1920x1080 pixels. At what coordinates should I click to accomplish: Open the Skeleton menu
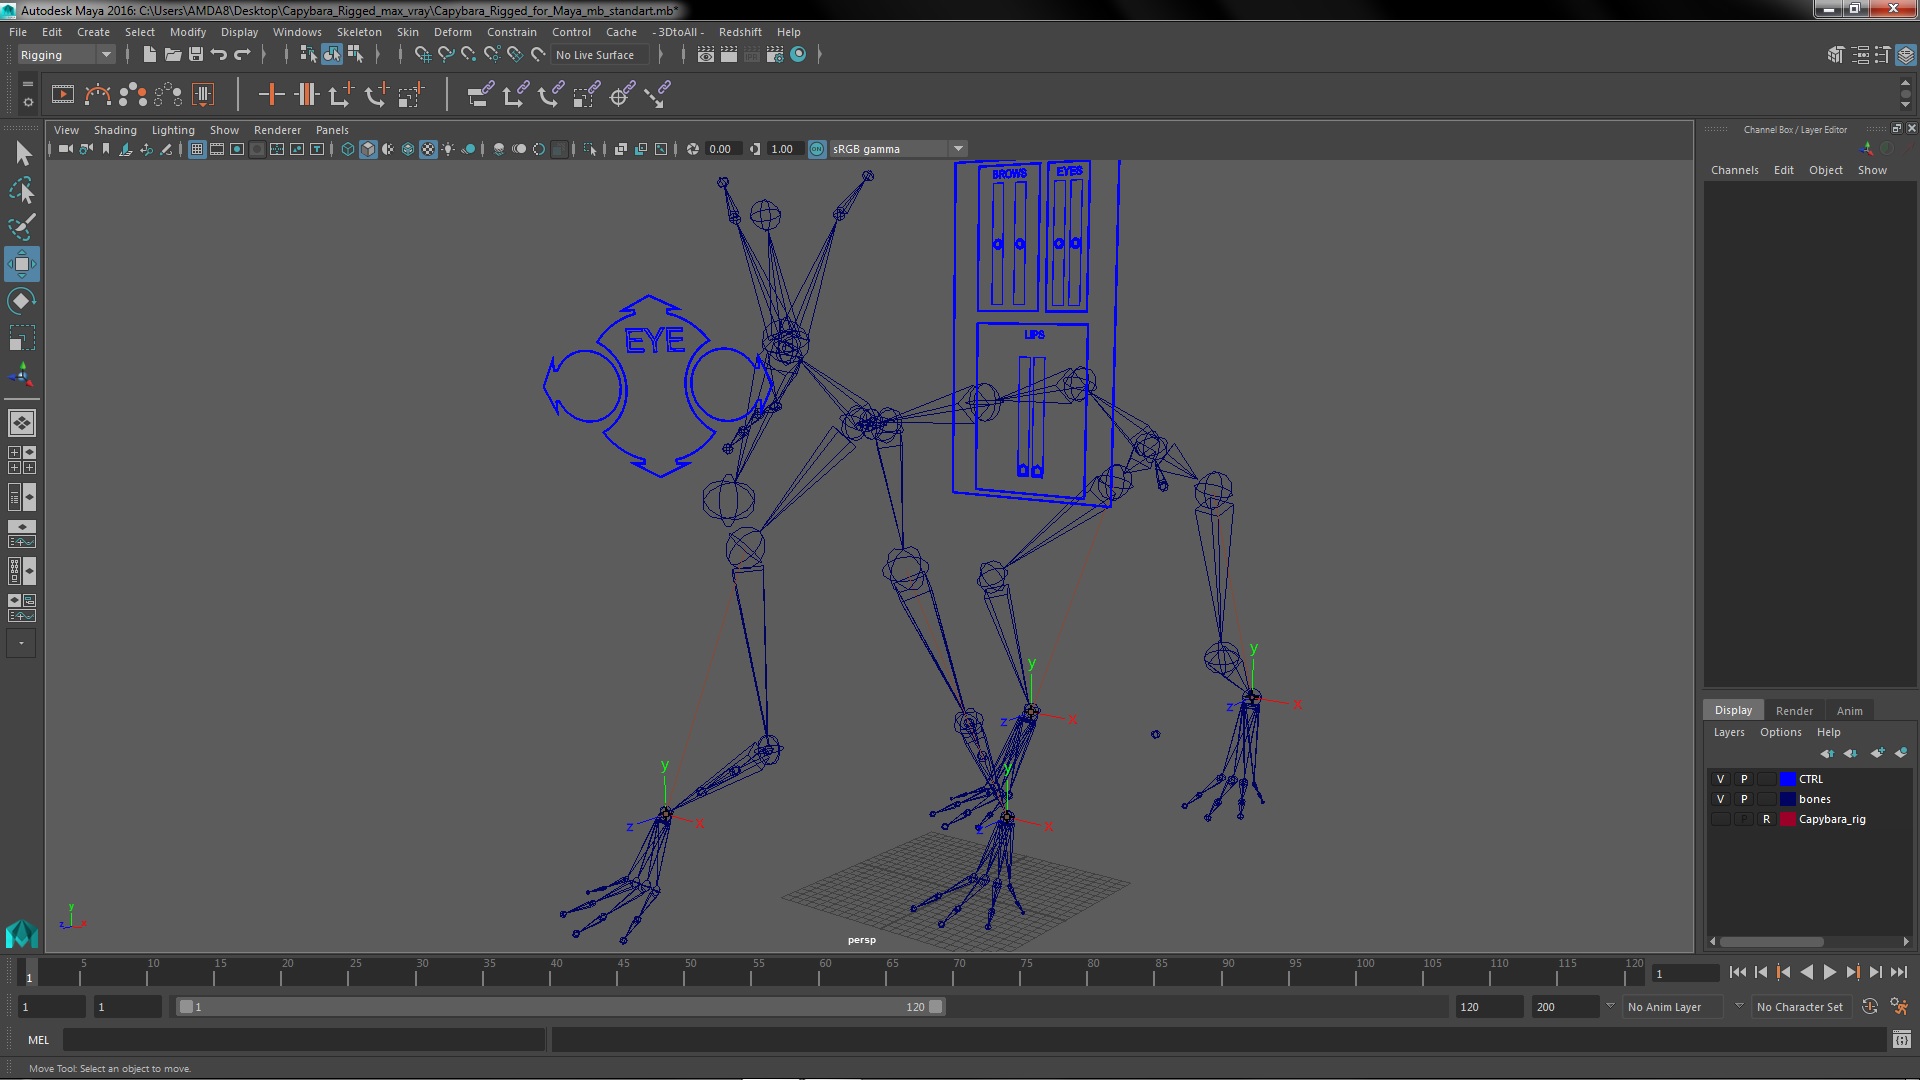point(359,32)
